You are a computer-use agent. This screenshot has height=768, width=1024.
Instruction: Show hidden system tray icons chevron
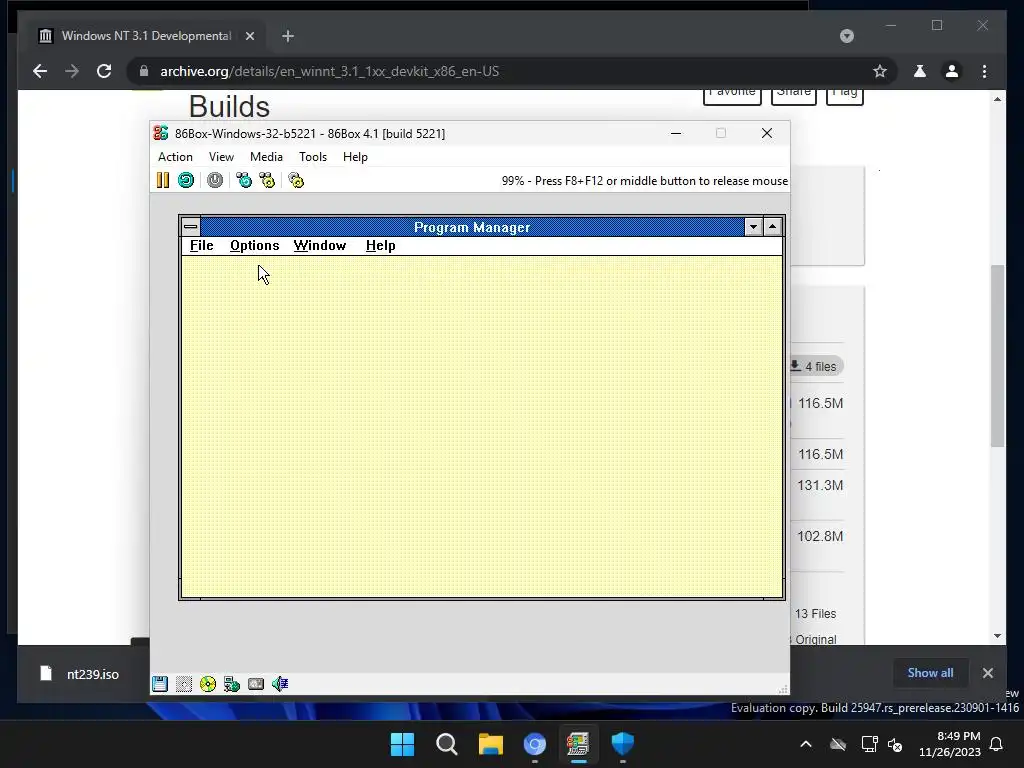(806, 744)
